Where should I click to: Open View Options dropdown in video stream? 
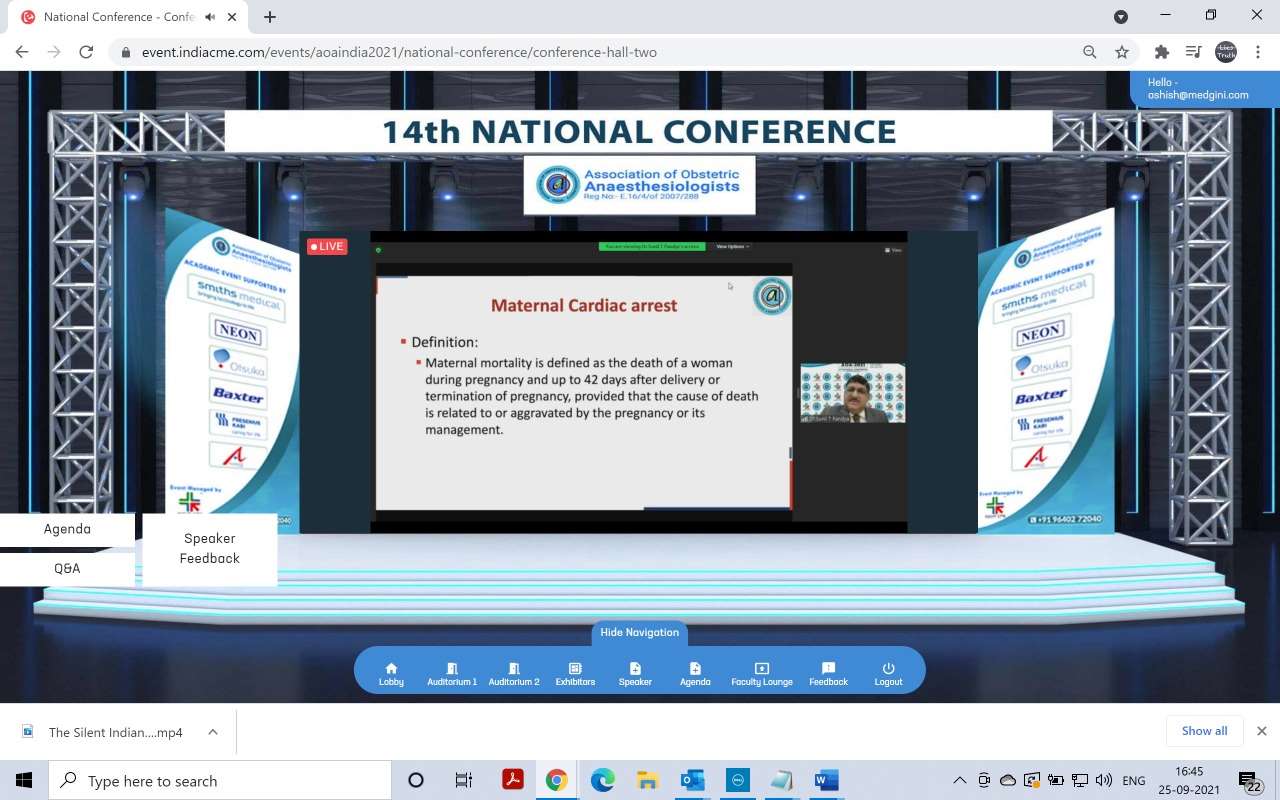click(x=732, y=246)
